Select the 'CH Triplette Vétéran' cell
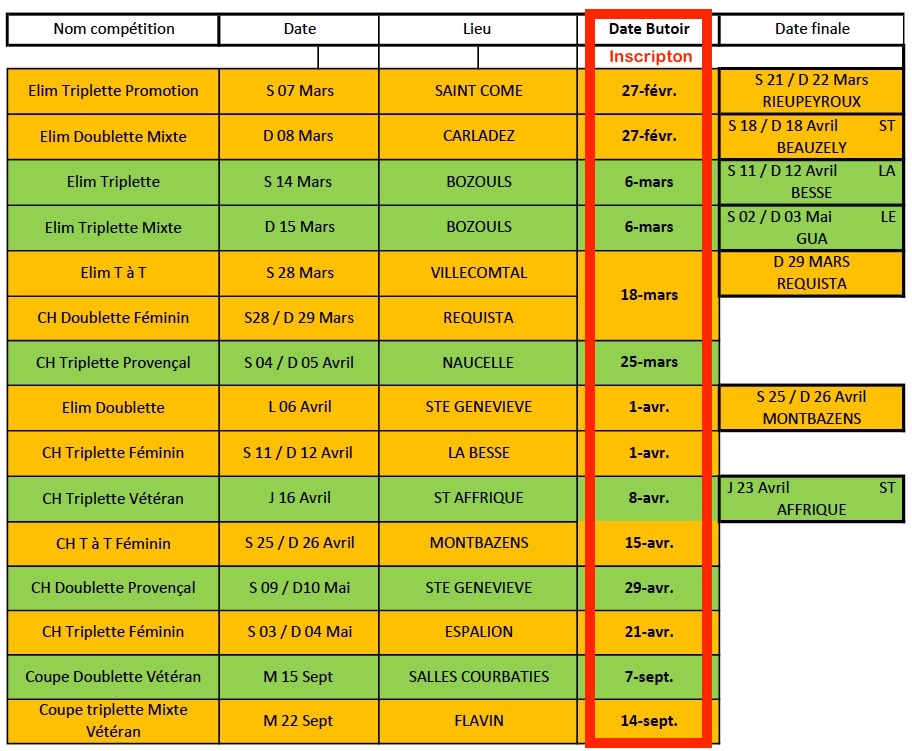Screen dimensions: 912x751 (113, 498)
